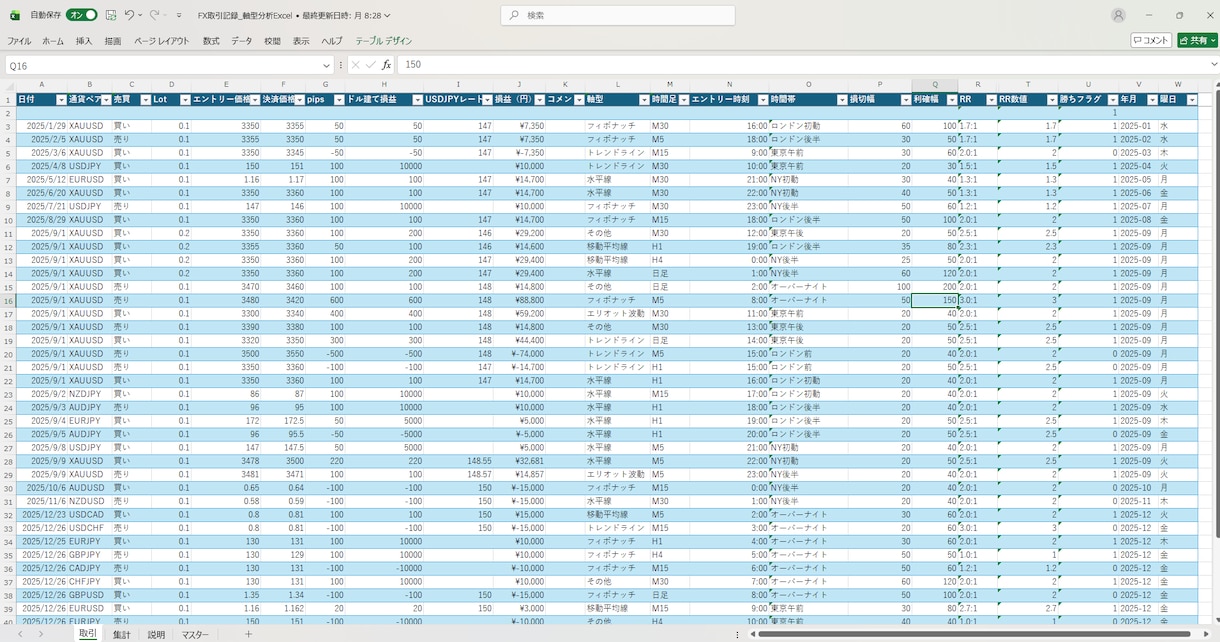Toggle the 自動保存 AutoSave switch
Screen dimensions: 1220x642
82,15
